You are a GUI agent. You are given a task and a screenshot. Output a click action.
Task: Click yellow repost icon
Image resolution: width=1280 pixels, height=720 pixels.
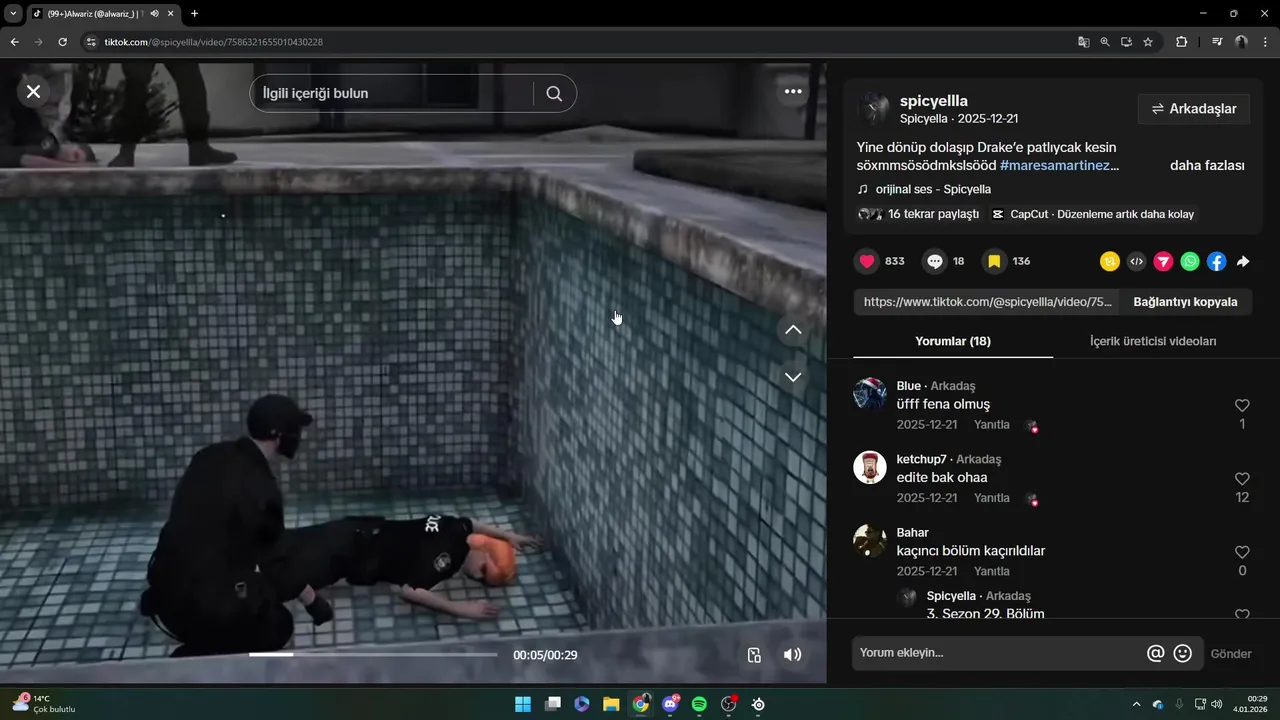1110,261
